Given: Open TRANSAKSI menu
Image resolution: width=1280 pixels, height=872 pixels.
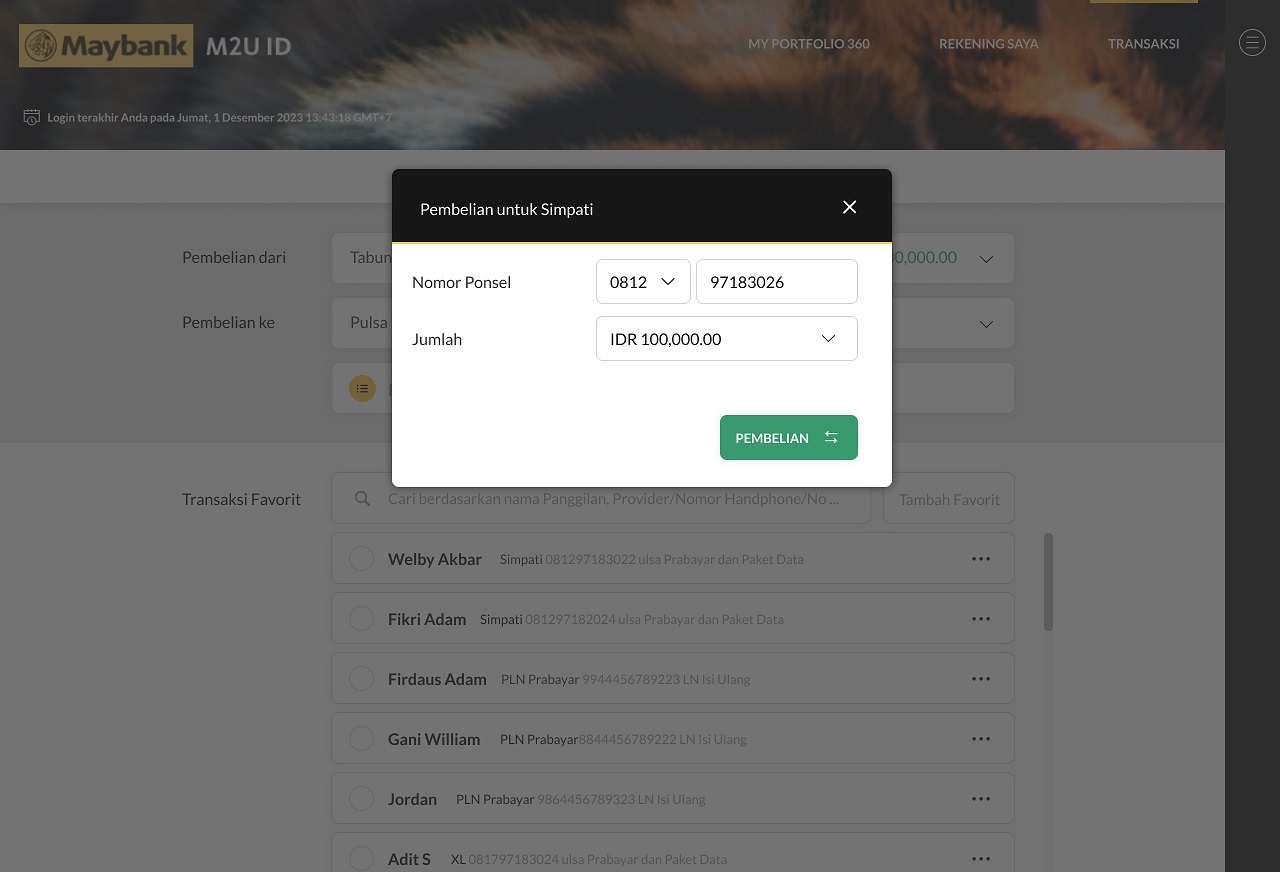Looking at the screenshot, I should (1144, 44).
